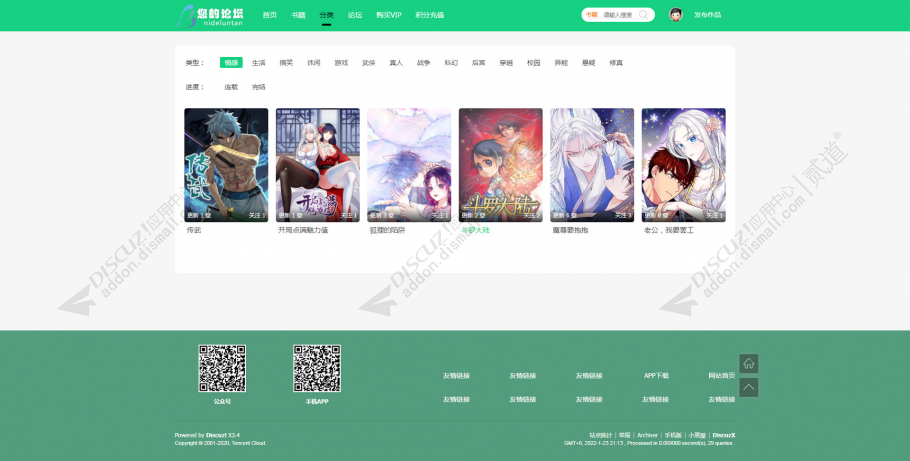The image size is (910, 461).
Task: Click the 狐狸的陷阱 title link
Action: point(387,230)
